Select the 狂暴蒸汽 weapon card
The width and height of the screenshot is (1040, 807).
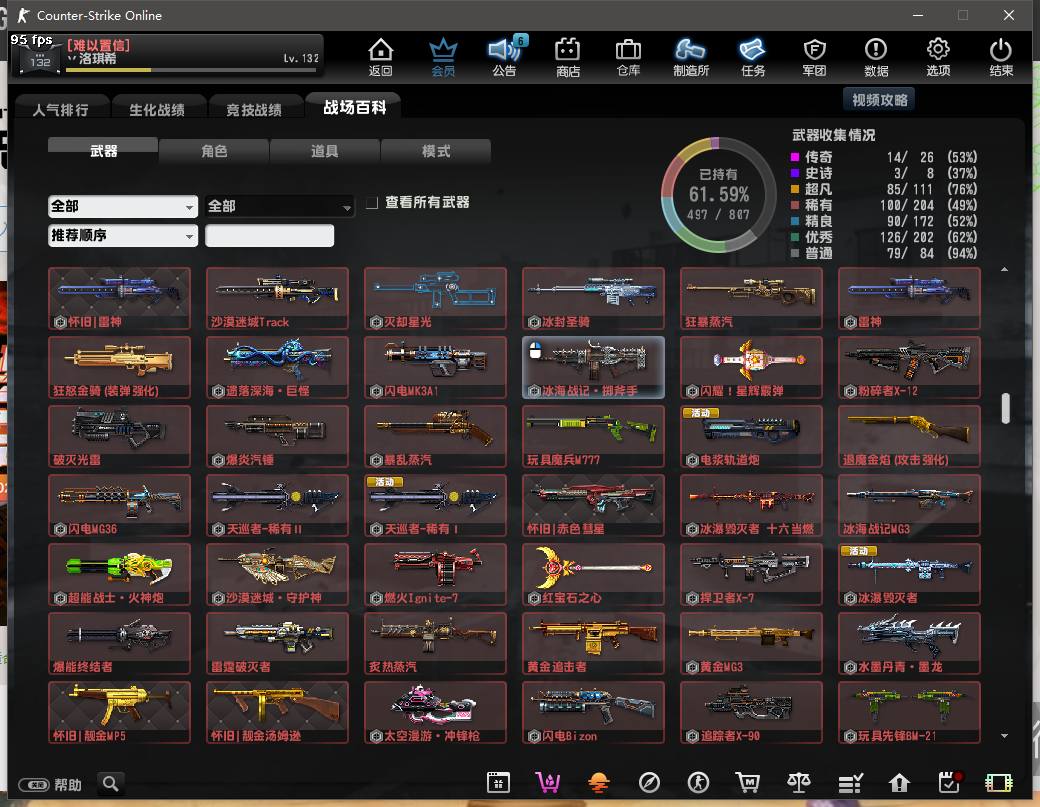point(751,298)
